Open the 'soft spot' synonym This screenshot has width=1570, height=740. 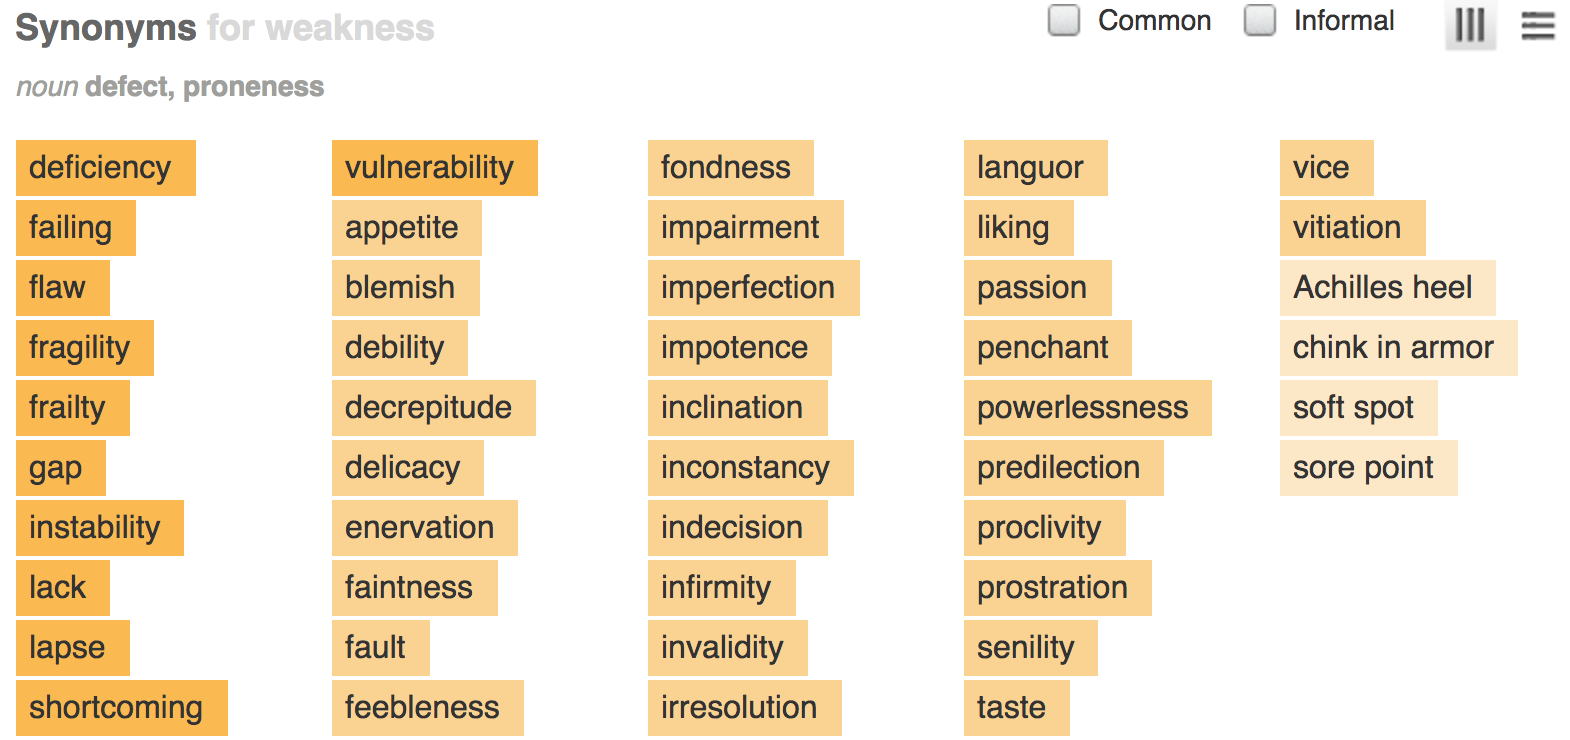pos(1358,408)
